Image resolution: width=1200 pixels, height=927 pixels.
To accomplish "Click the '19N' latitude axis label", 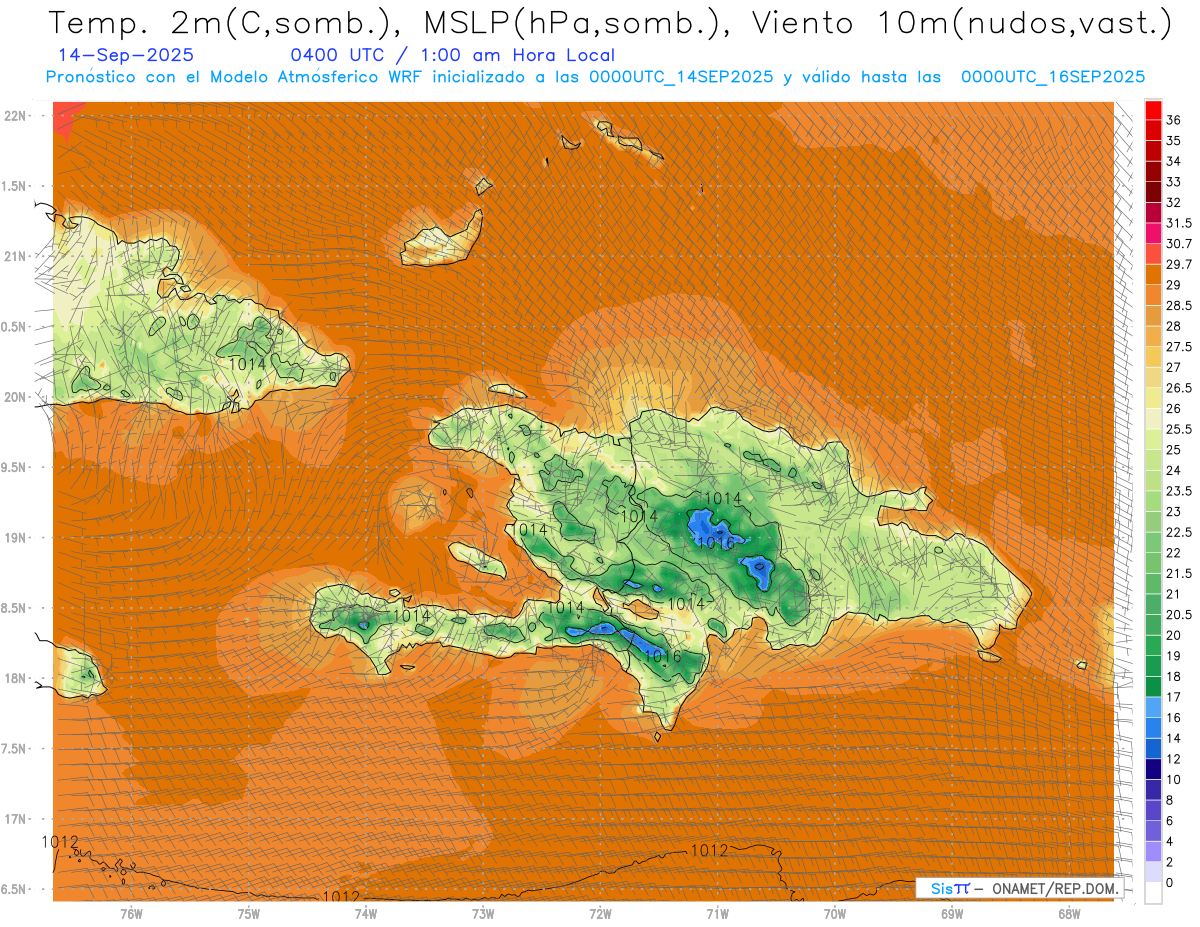I will (x=16, y=538).
